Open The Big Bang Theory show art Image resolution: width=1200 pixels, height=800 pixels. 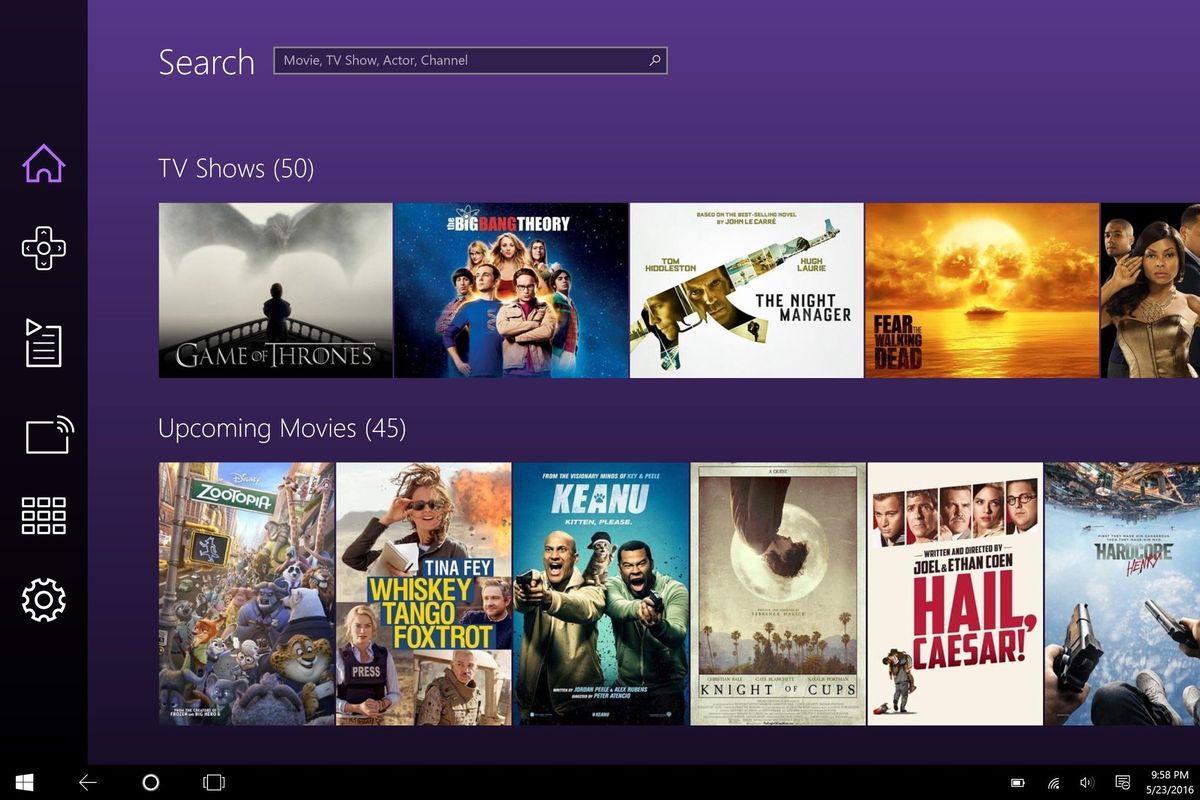511,290
